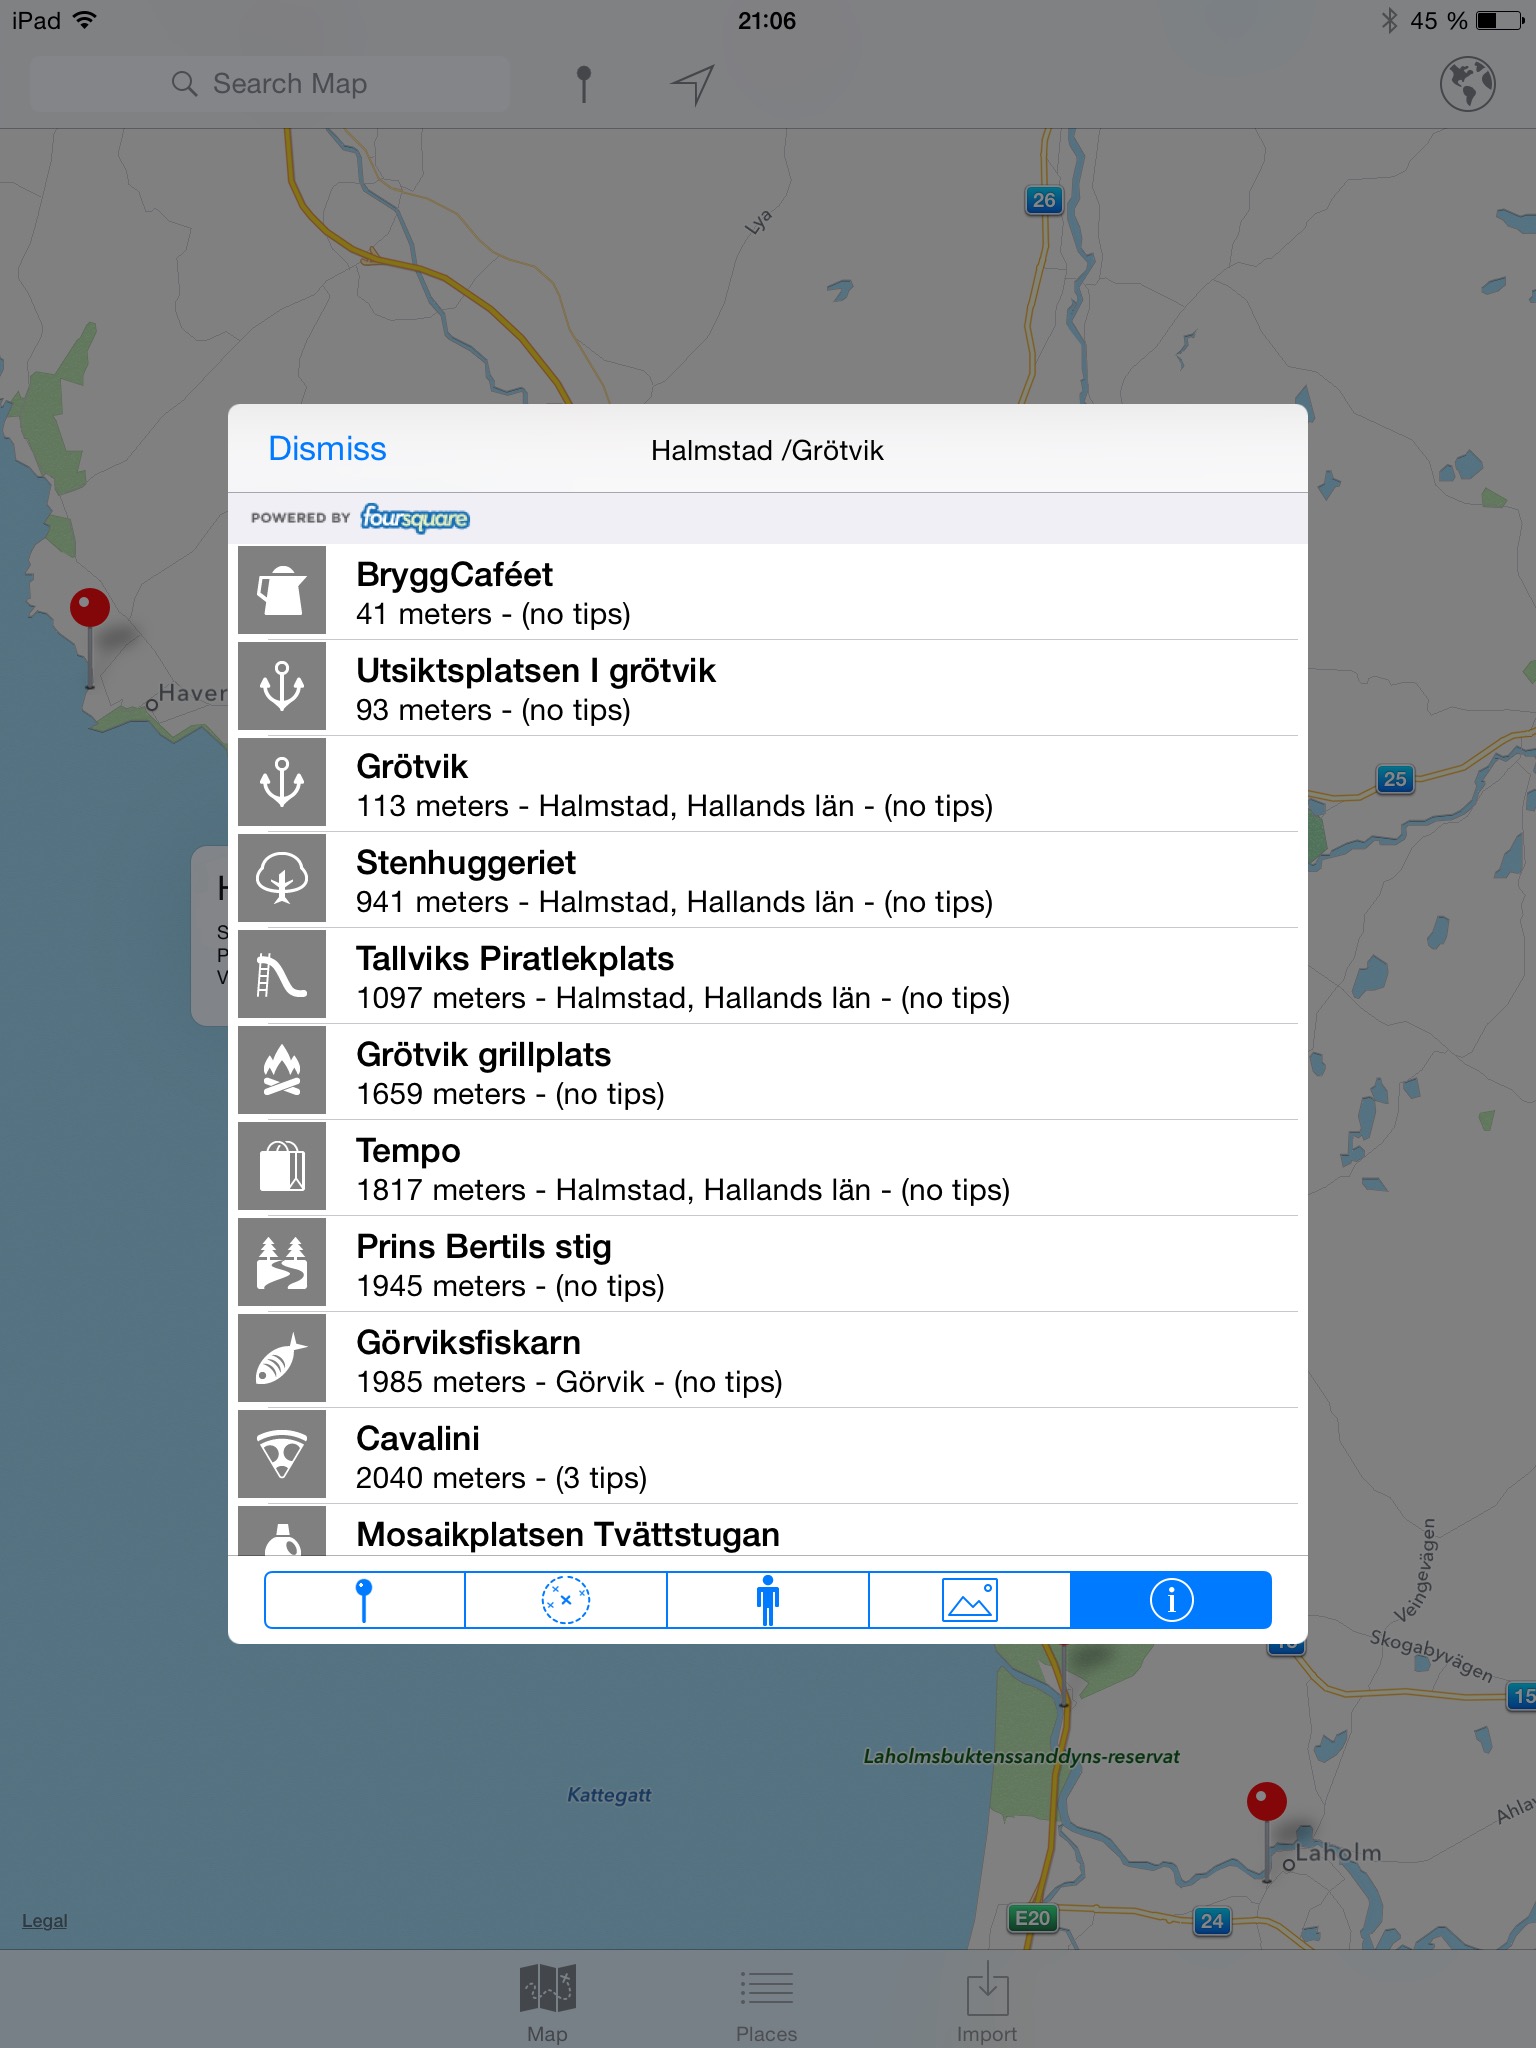Tap the red pin near Laholm

coord(1266,1803)
